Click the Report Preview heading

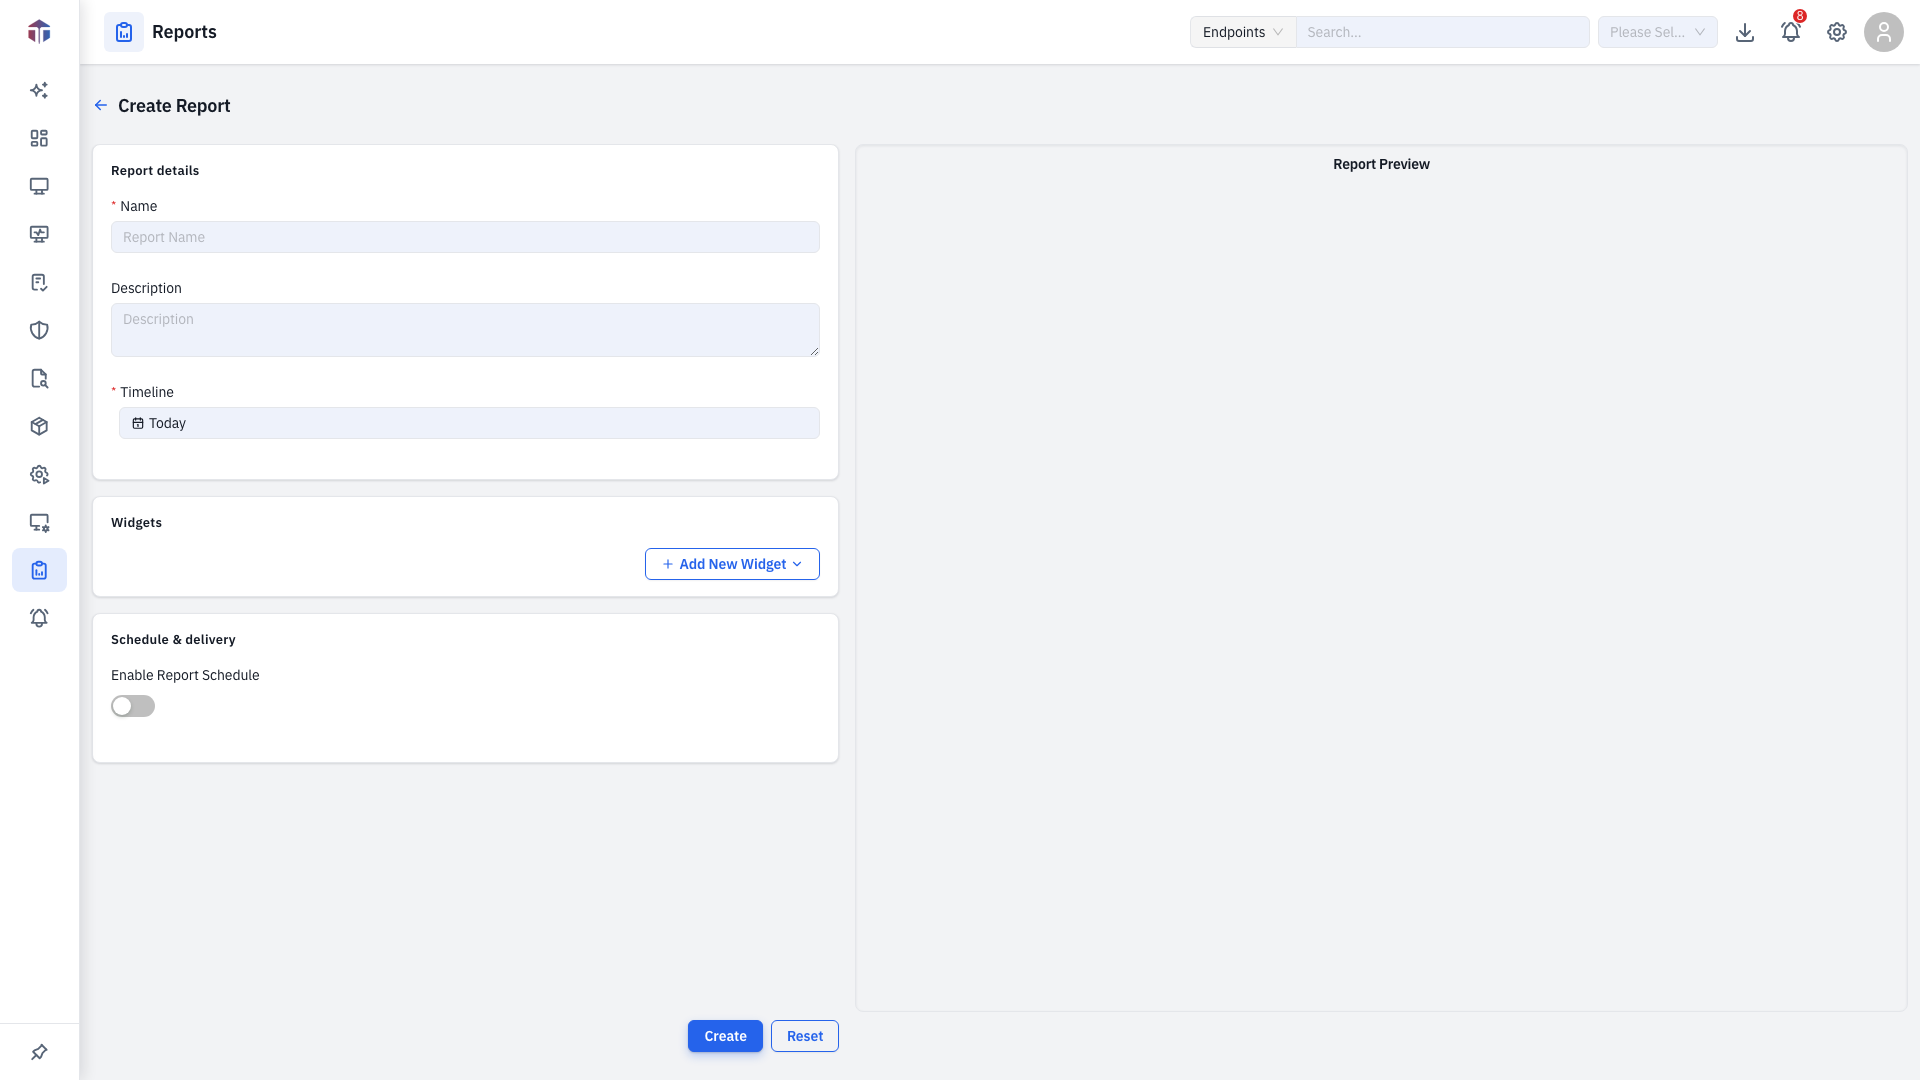1381,164
